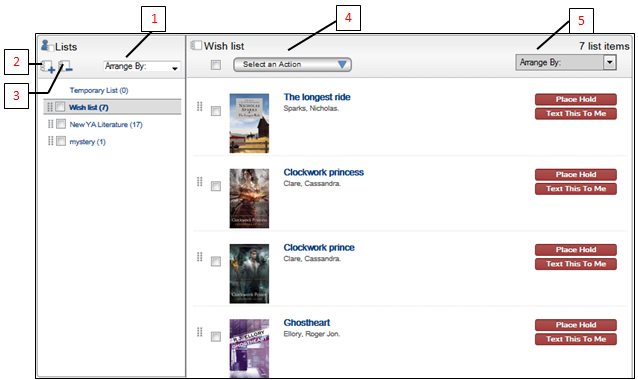Open the Temporary List (0)
The image size is (638, 380).
pyautogui.click(x=99, y=90)
